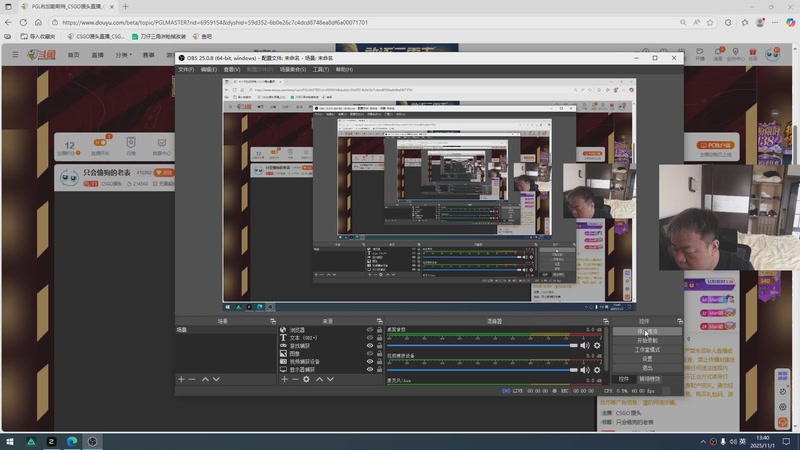The image size is (800, 450).
Task: Refresh the Douyu page in Edge
Action: (23, 22)
